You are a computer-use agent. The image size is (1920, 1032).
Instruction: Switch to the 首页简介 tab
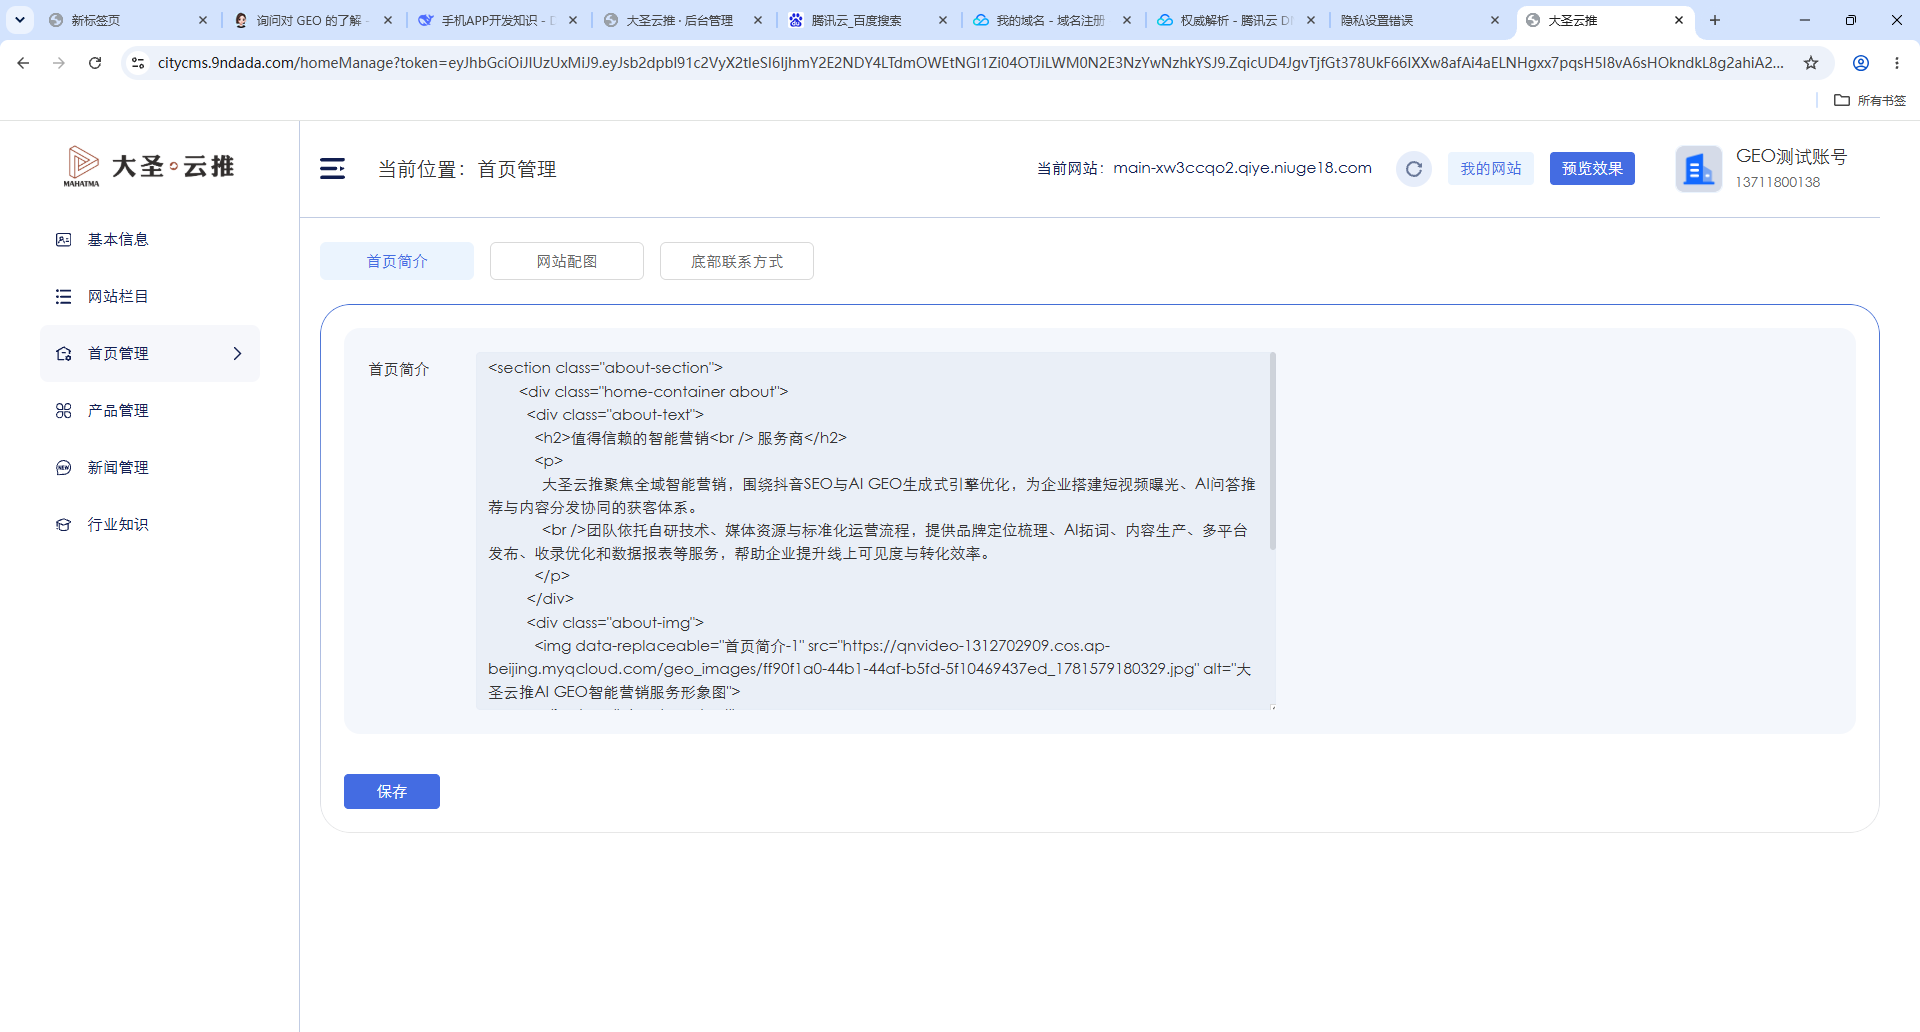[x=397, y=261]
